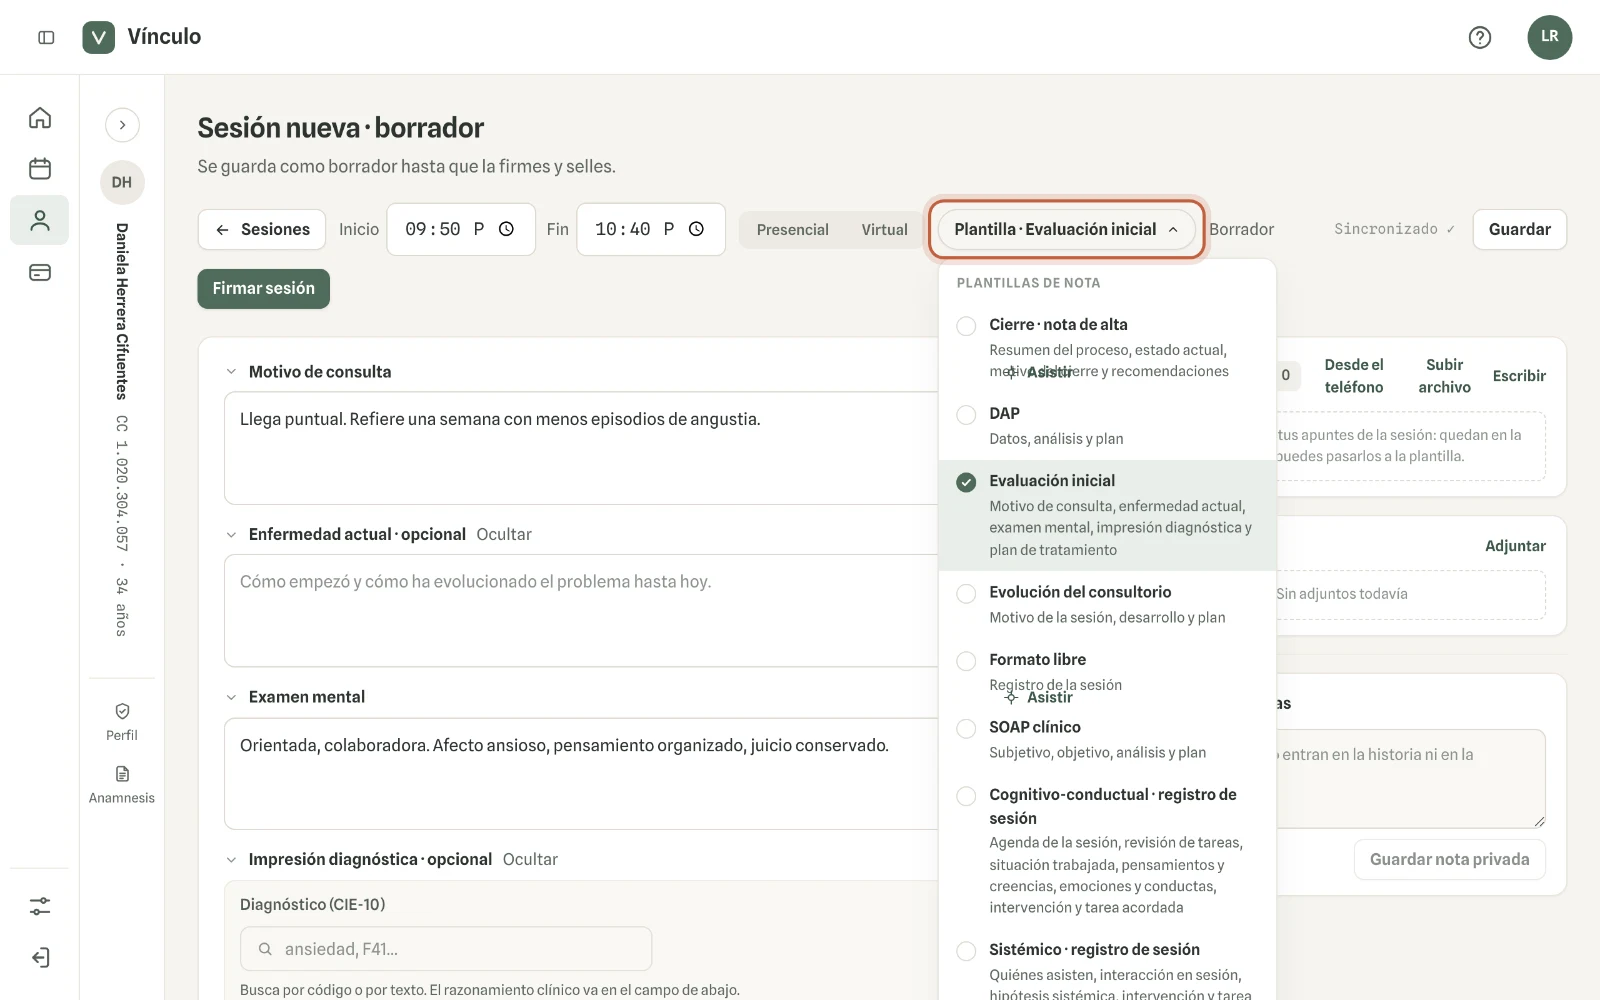Open patients icon in sidebar
The image size is (1600, 1000).
click(40, 220)
